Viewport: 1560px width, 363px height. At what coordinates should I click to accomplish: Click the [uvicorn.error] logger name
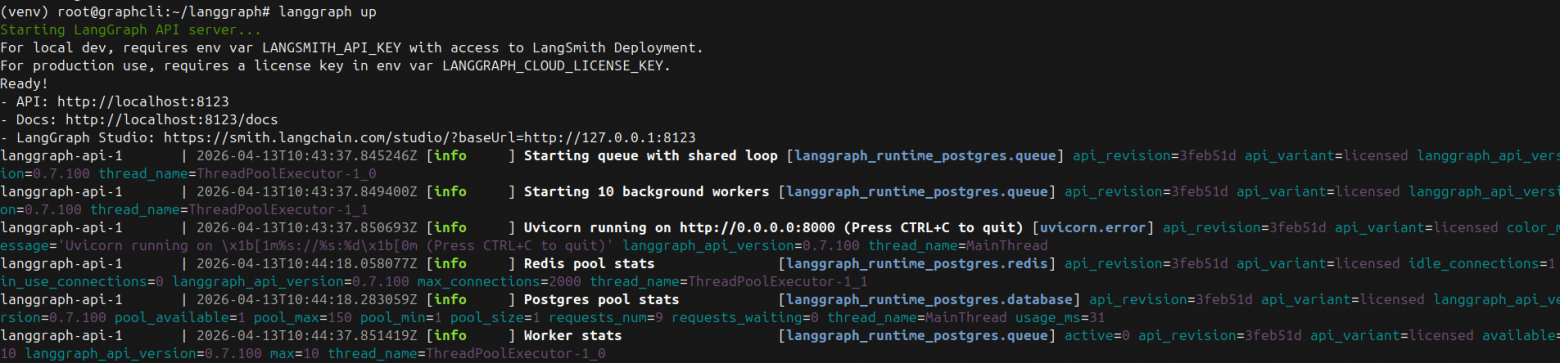coord(1093,227)
